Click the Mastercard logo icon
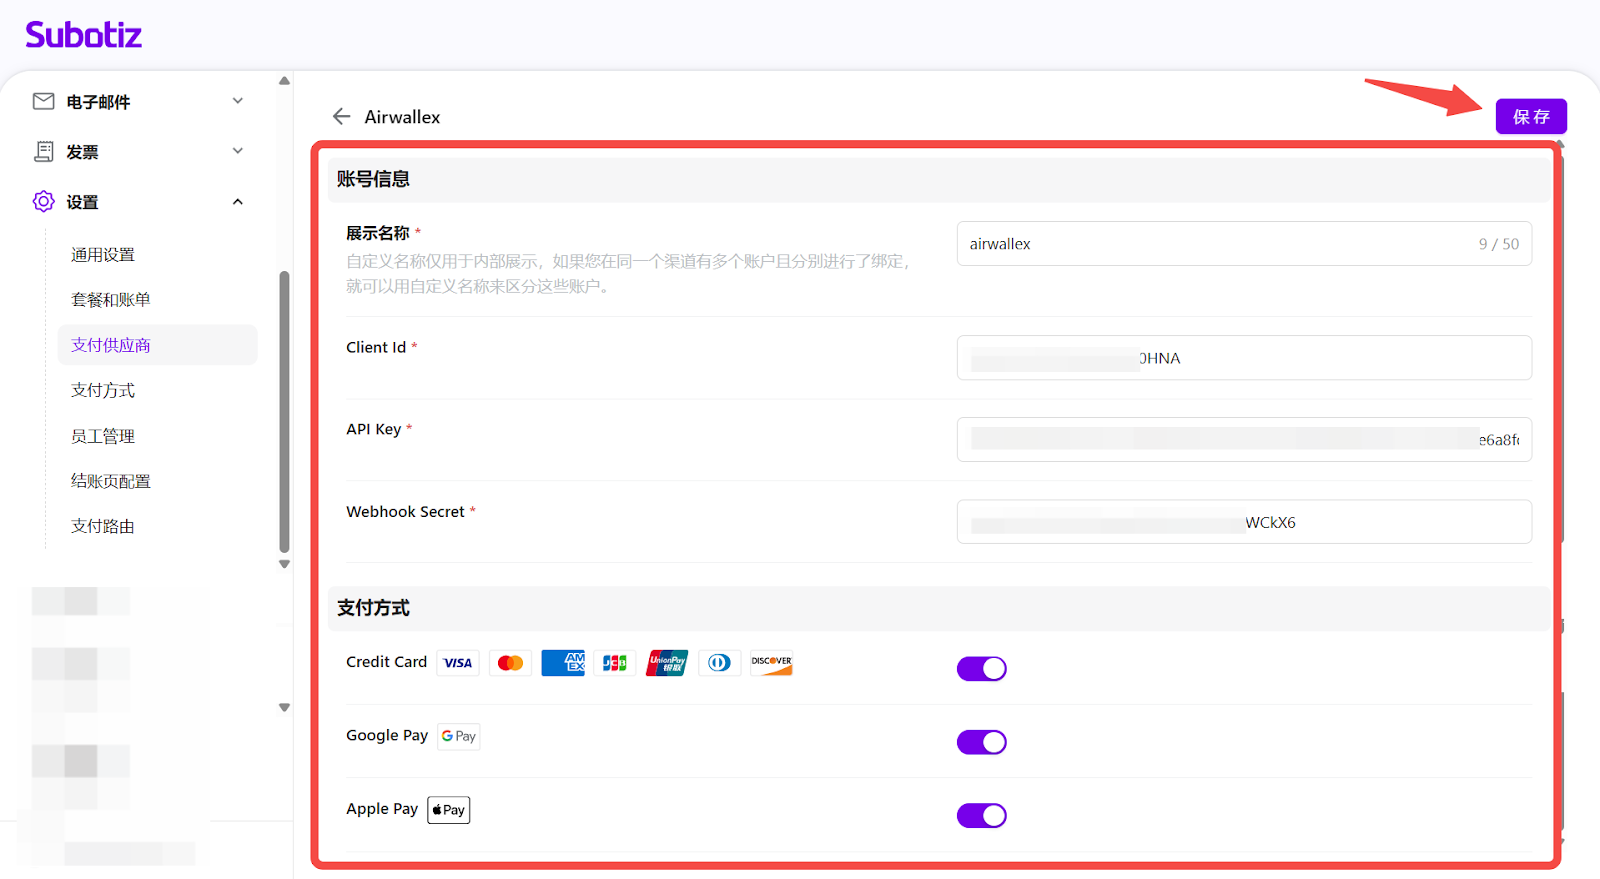 [x=510, y=663]
